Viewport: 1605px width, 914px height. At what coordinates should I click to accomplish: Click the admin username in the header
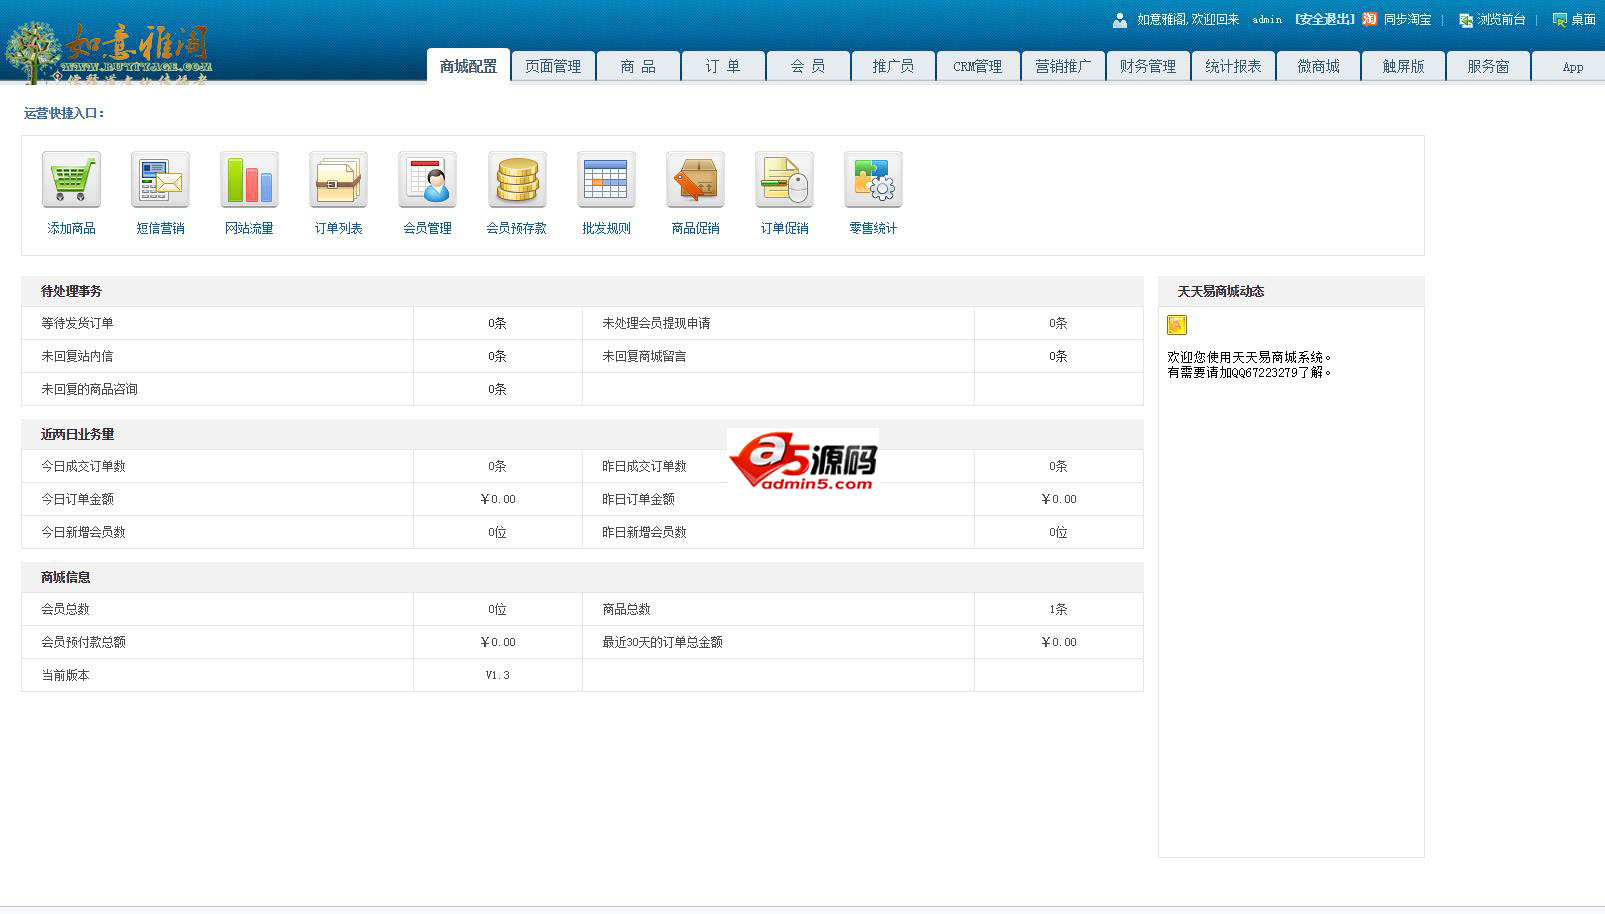pos(1267,20)
